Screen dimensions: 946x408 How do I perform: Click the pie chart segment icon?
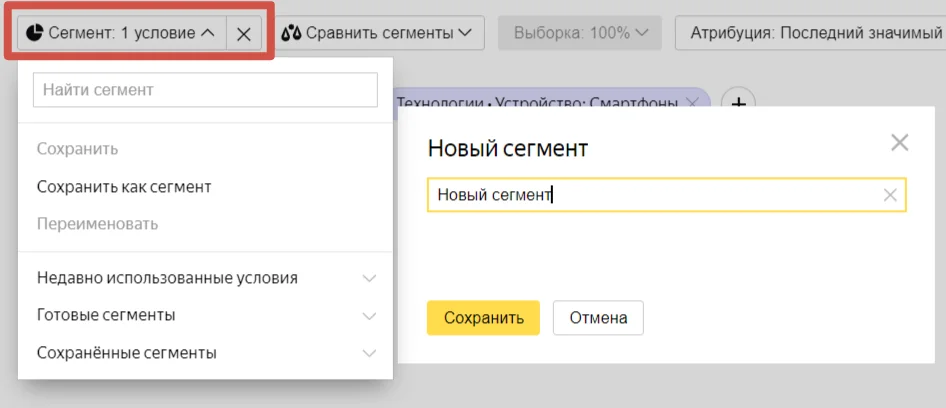35,33
